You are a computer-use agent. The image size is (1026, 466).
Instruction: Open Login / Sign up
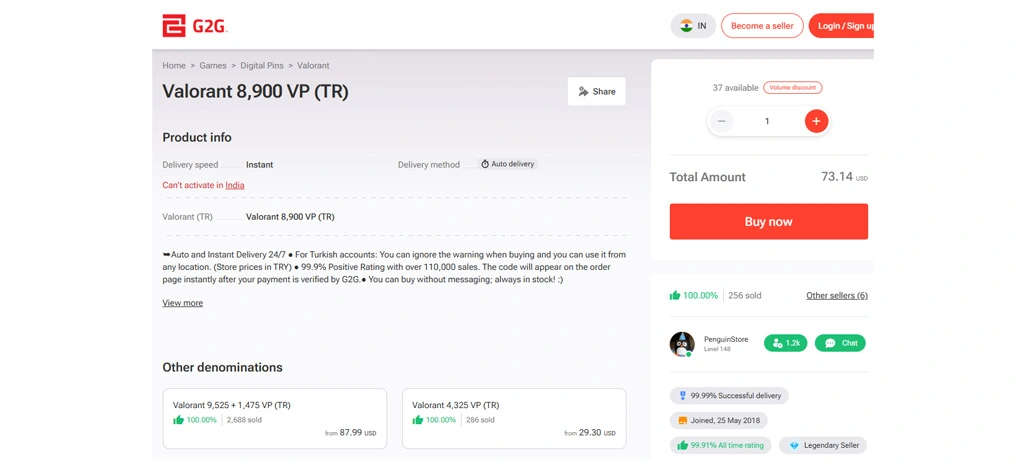click(x=842, y=26)
